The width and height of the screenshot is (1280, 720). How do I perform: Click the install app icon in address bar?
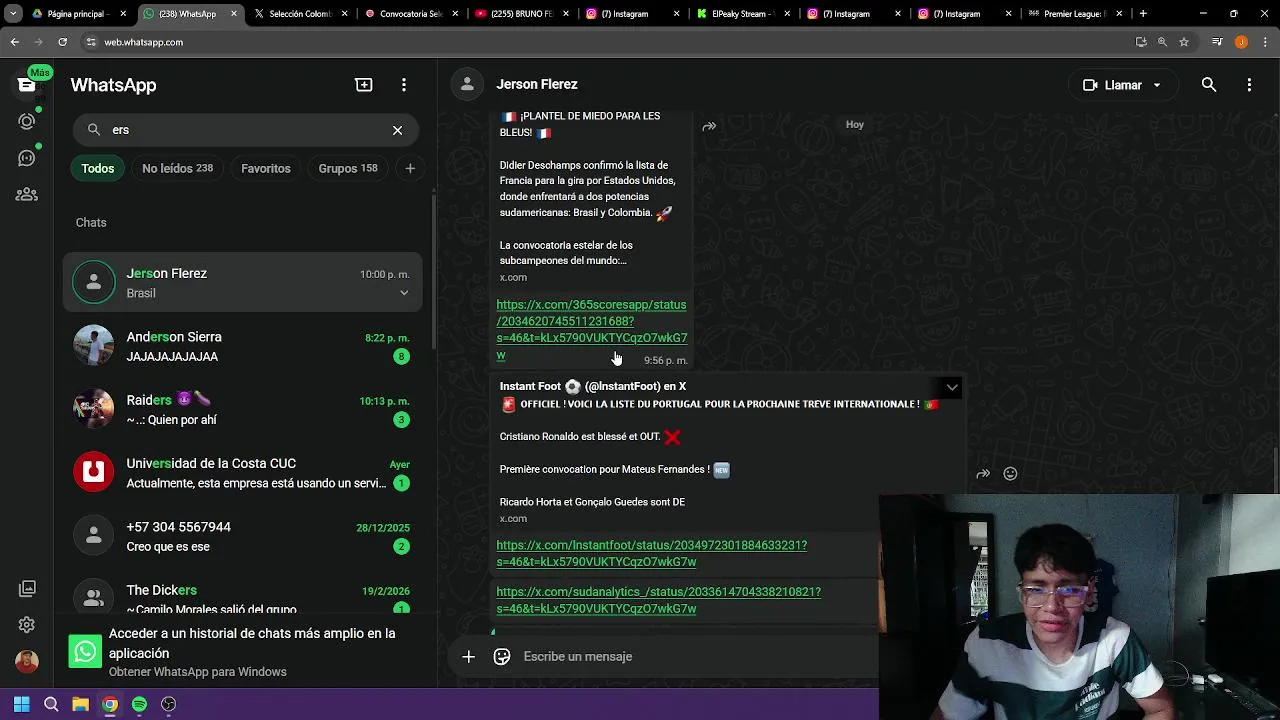click(1141, 42)
